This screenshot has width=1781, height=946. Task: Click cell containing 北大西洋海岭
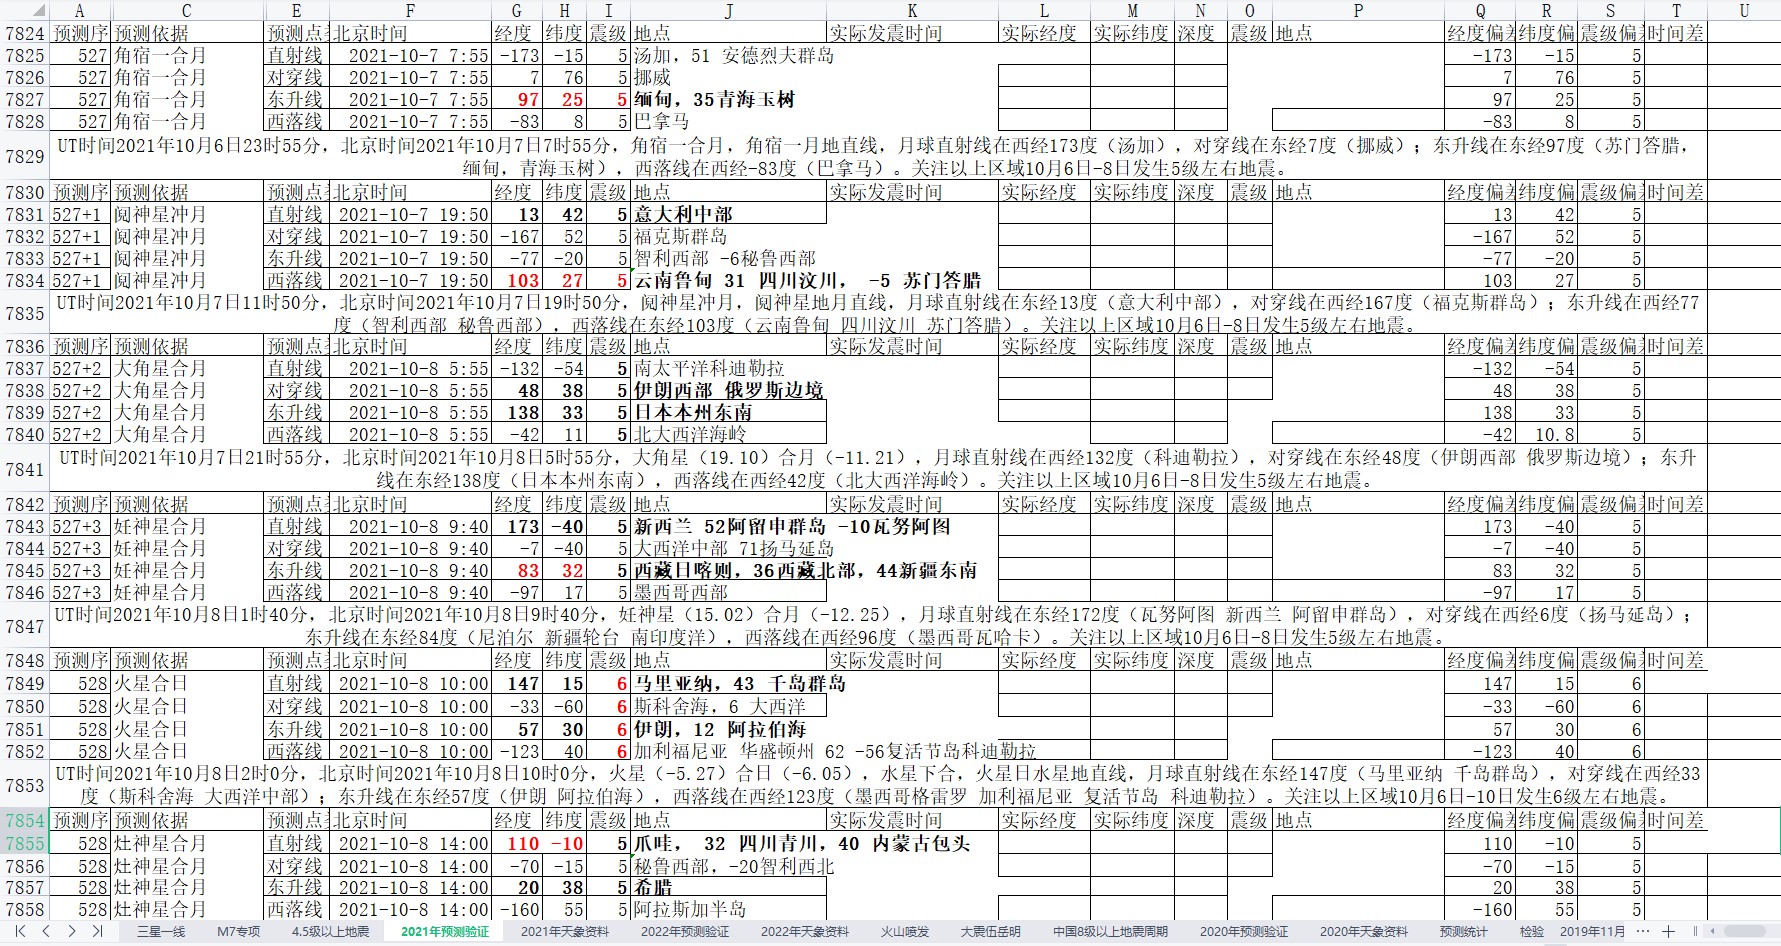pos(728,434)
